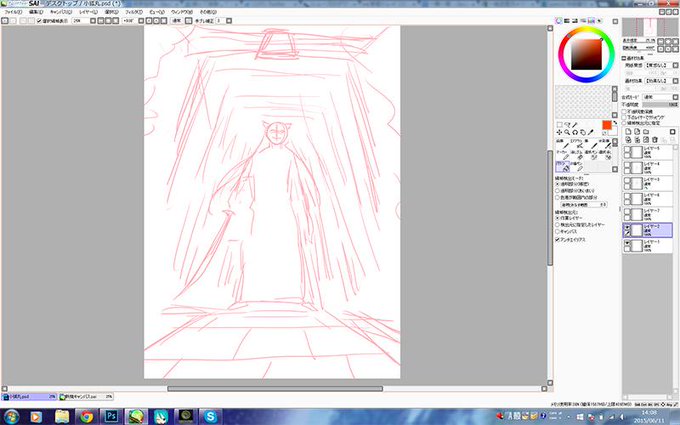Open the paper texture dropdown
This screenshot has height=425, width=680.
[x=675, y=65]
